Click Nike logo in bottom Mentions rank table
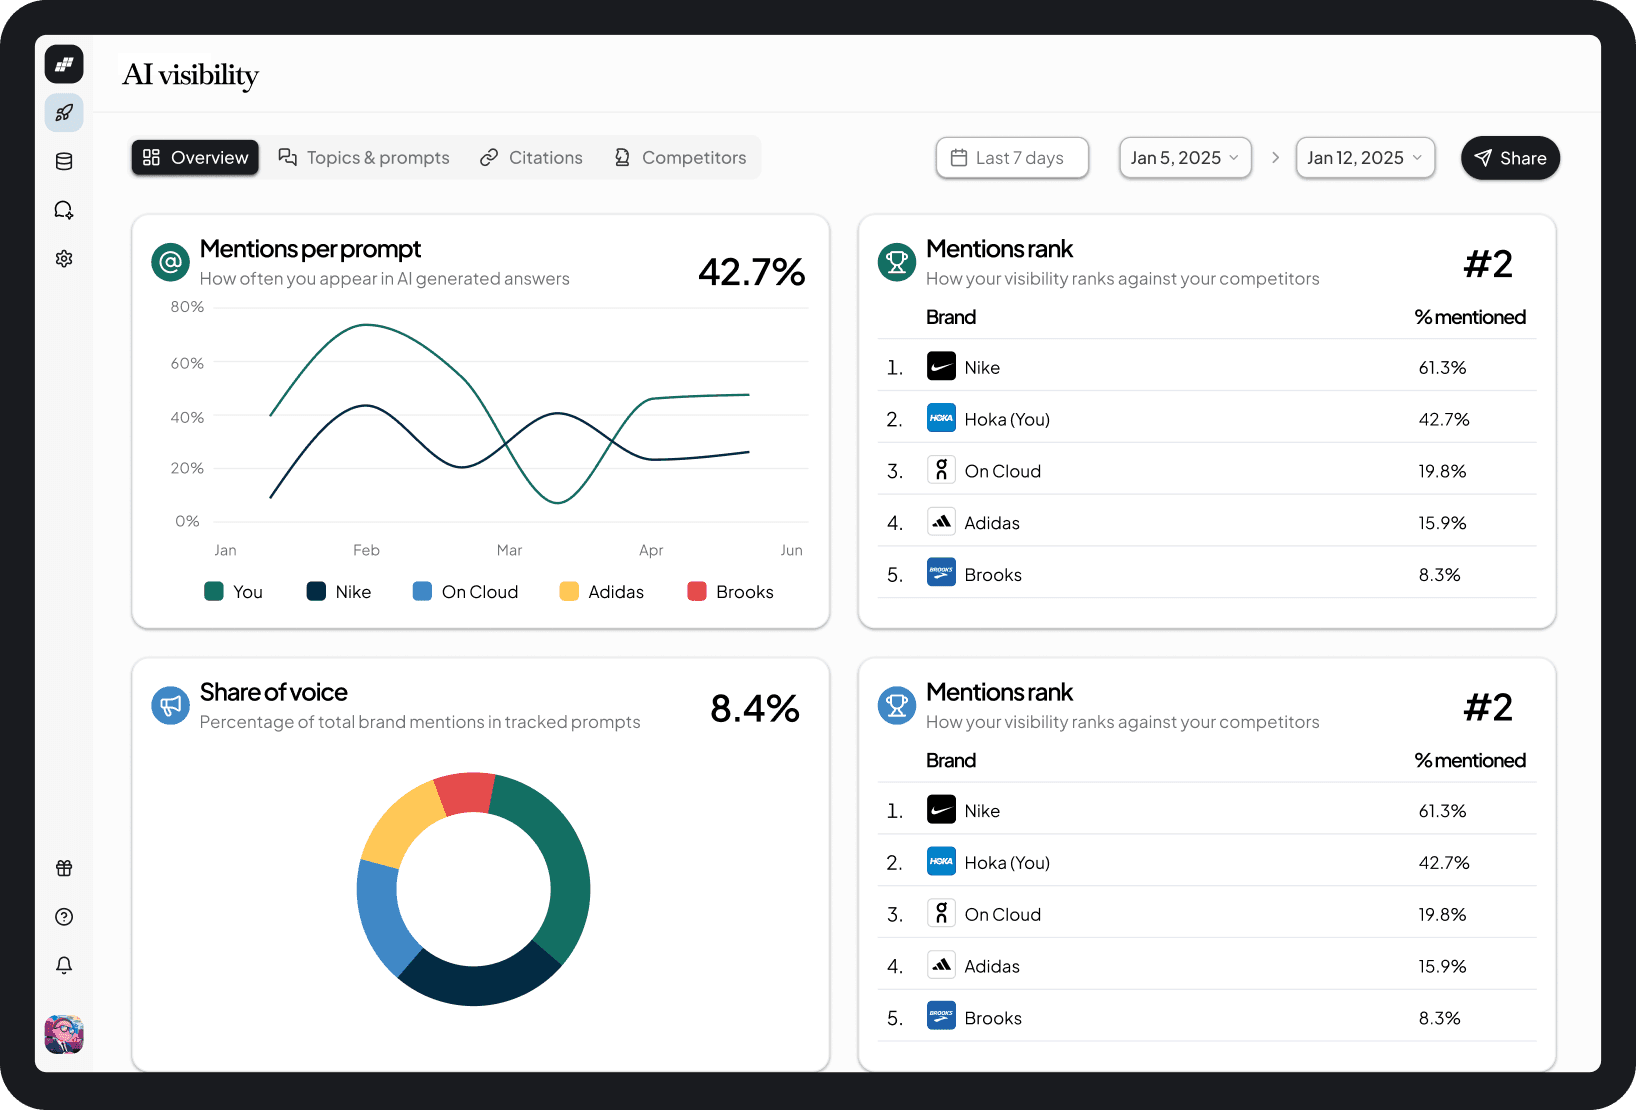1636x1110 pixels. (x=941, y=809)
